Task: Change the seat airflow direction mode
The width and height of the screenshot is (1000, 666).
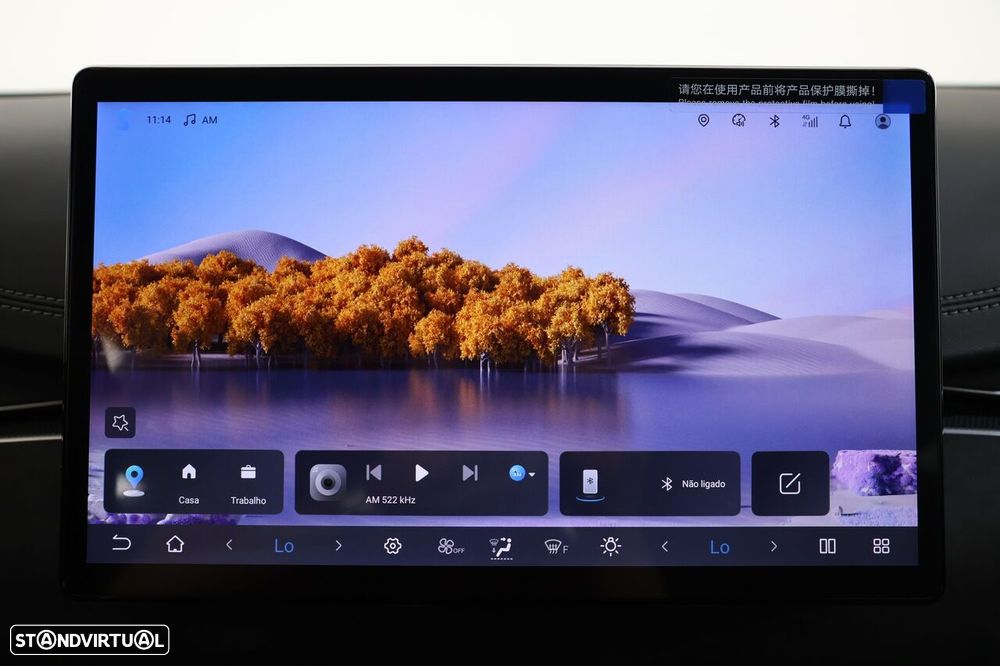Action: pyautogui.click(x=501, y=547)
